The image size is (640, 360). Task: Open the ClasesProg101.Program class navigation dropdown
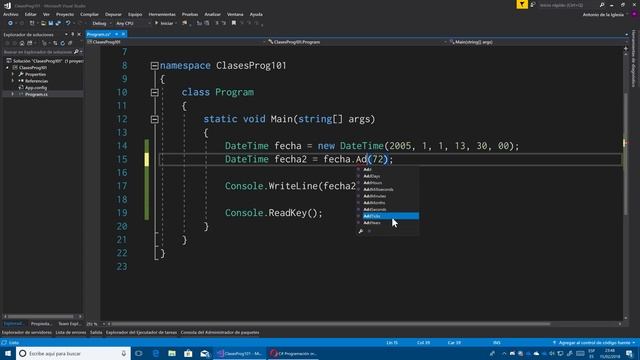[x=357, y=42]
